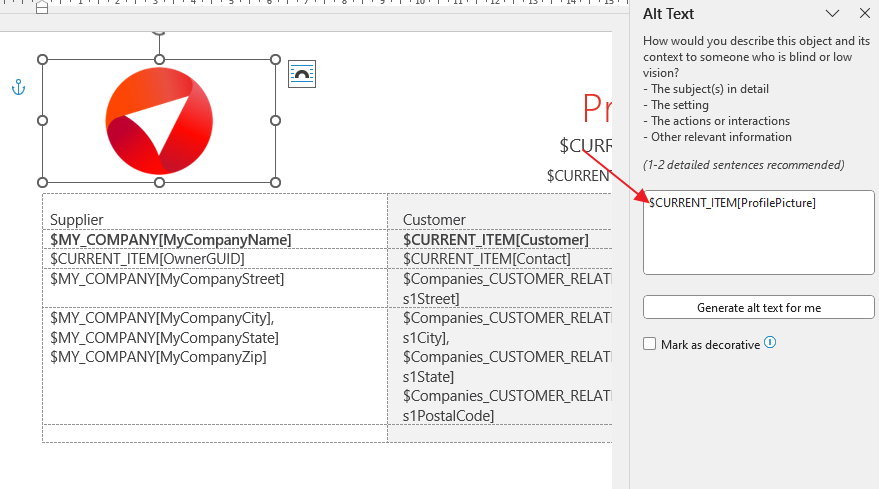Click the Customer header table cell
Screen dimensions: 879x489
500,219
